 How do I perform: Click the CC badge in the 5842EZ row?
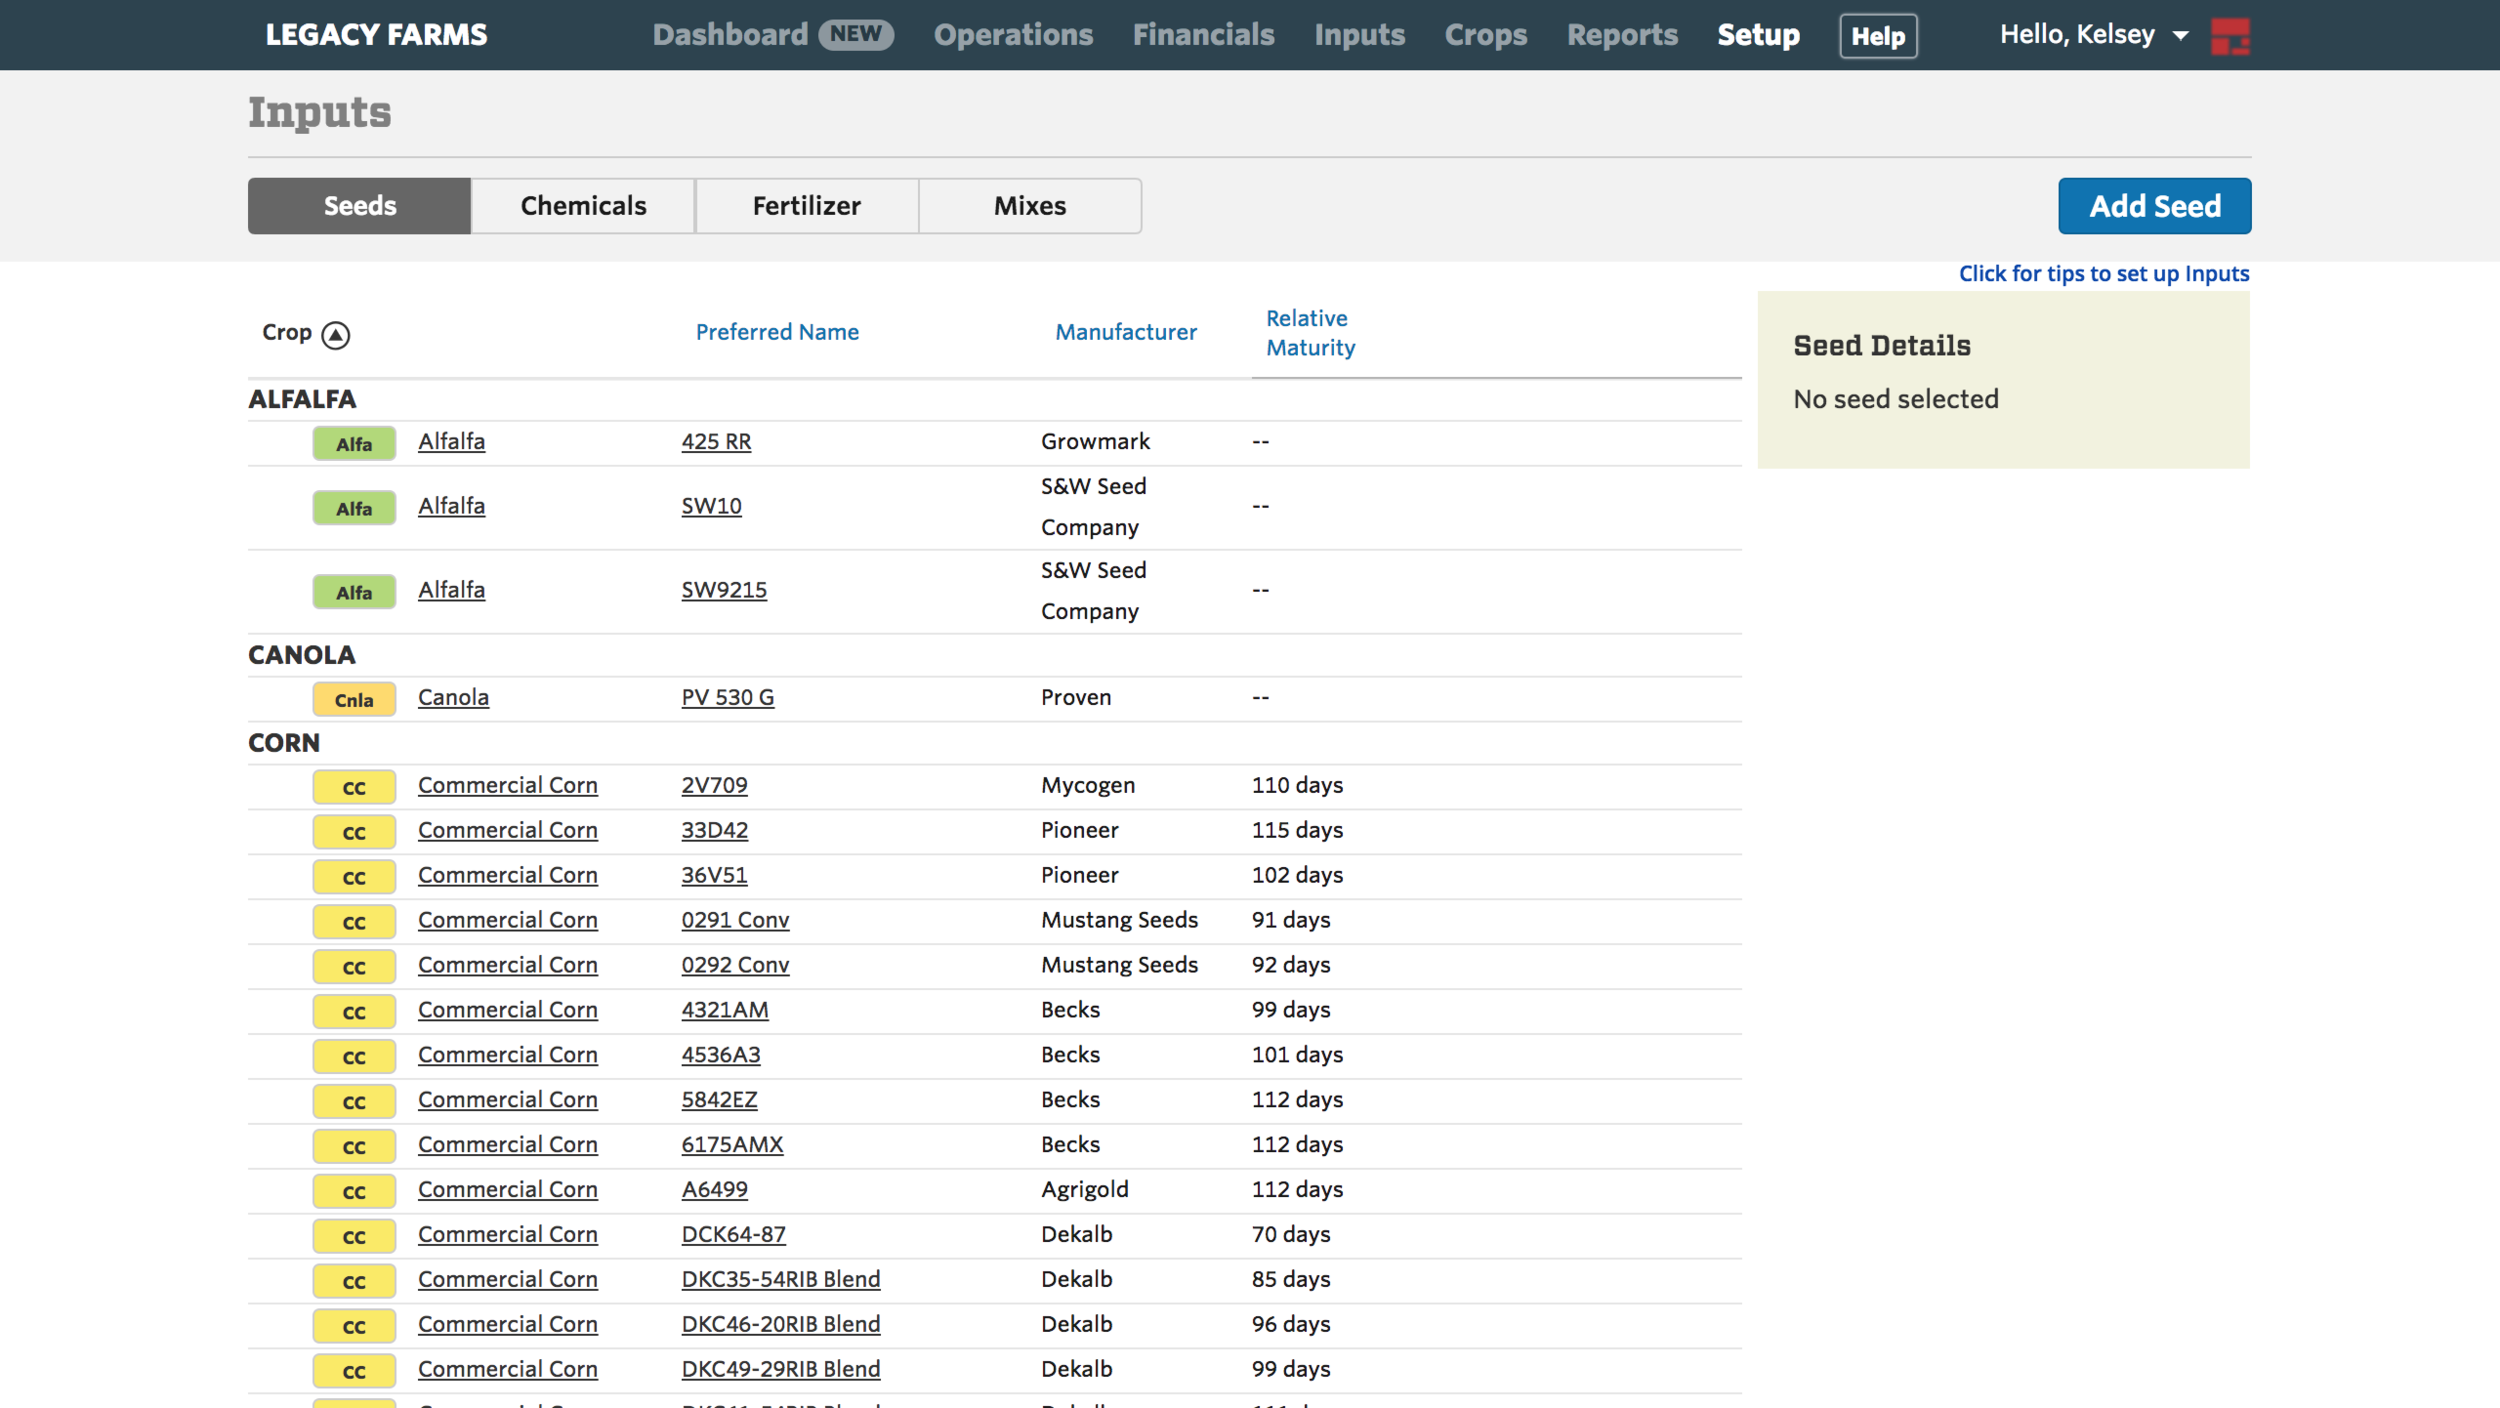(354, 1102)
